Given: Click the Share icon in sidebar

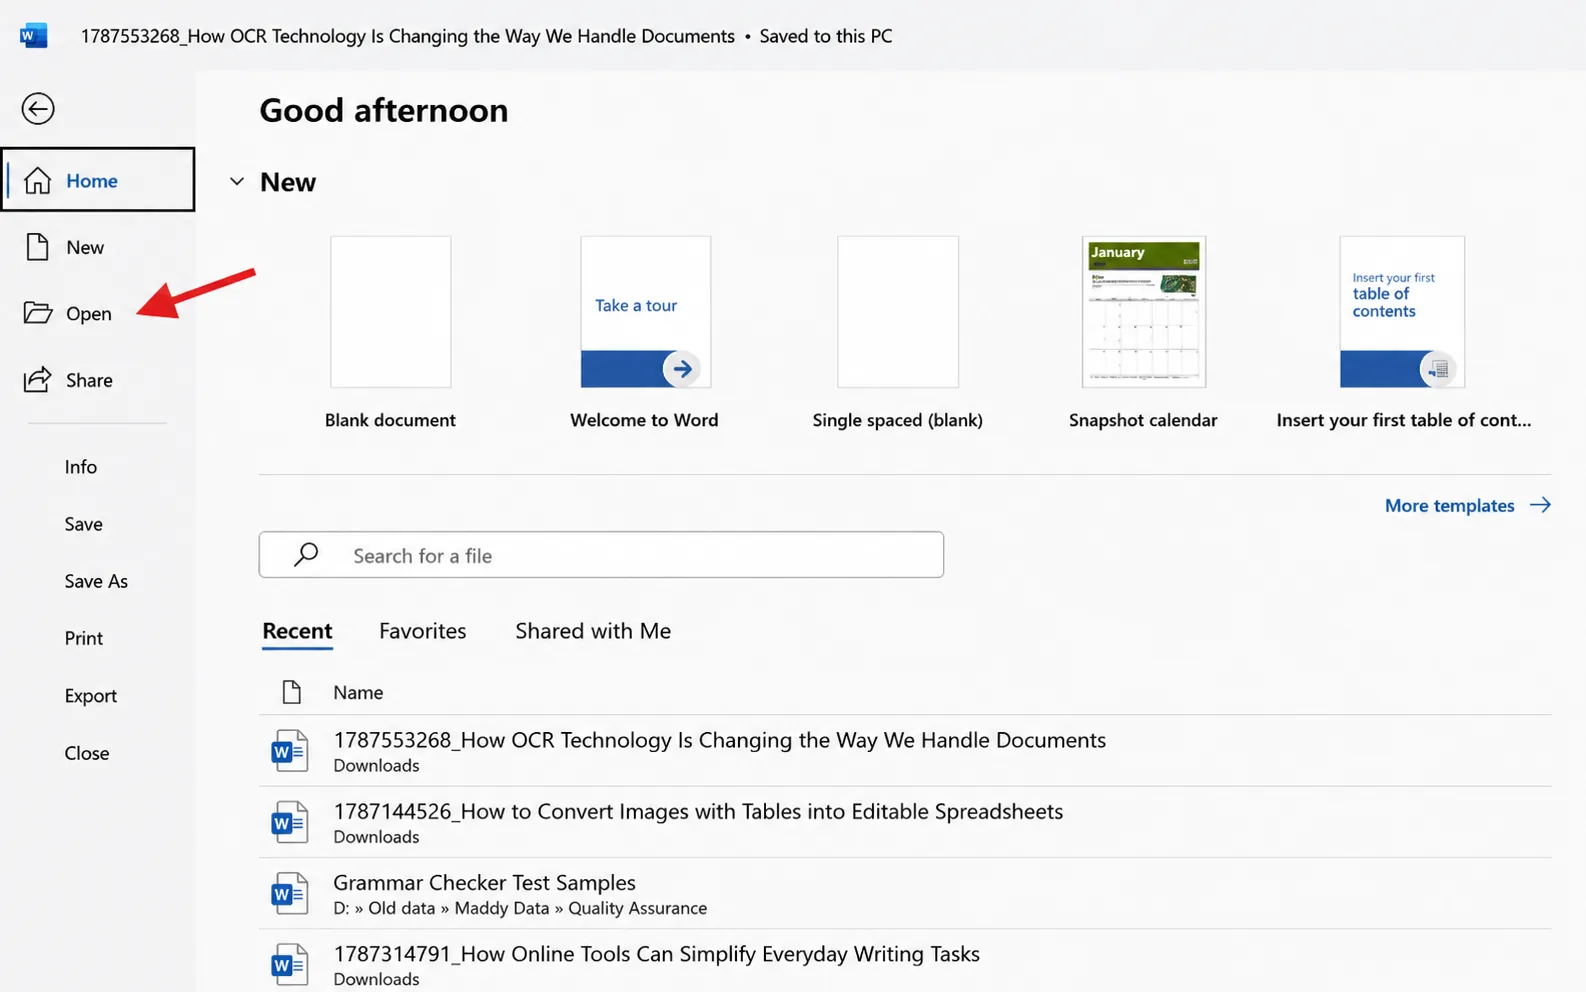Looking at the screenshot, I should pos(37,380).
